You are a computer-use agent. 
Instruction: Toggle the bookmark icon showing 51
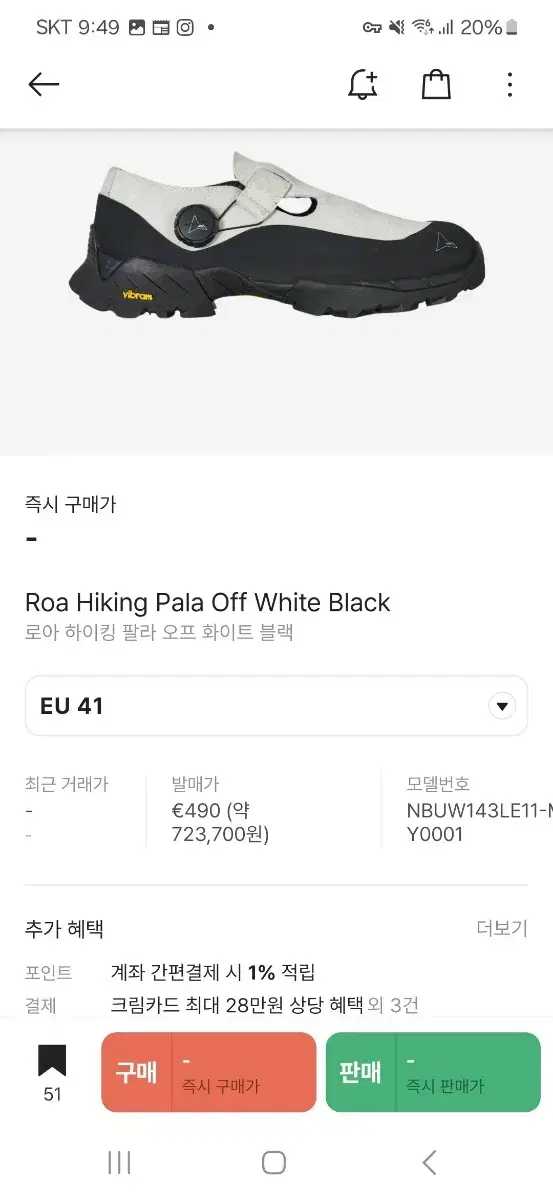[52, 1073]
